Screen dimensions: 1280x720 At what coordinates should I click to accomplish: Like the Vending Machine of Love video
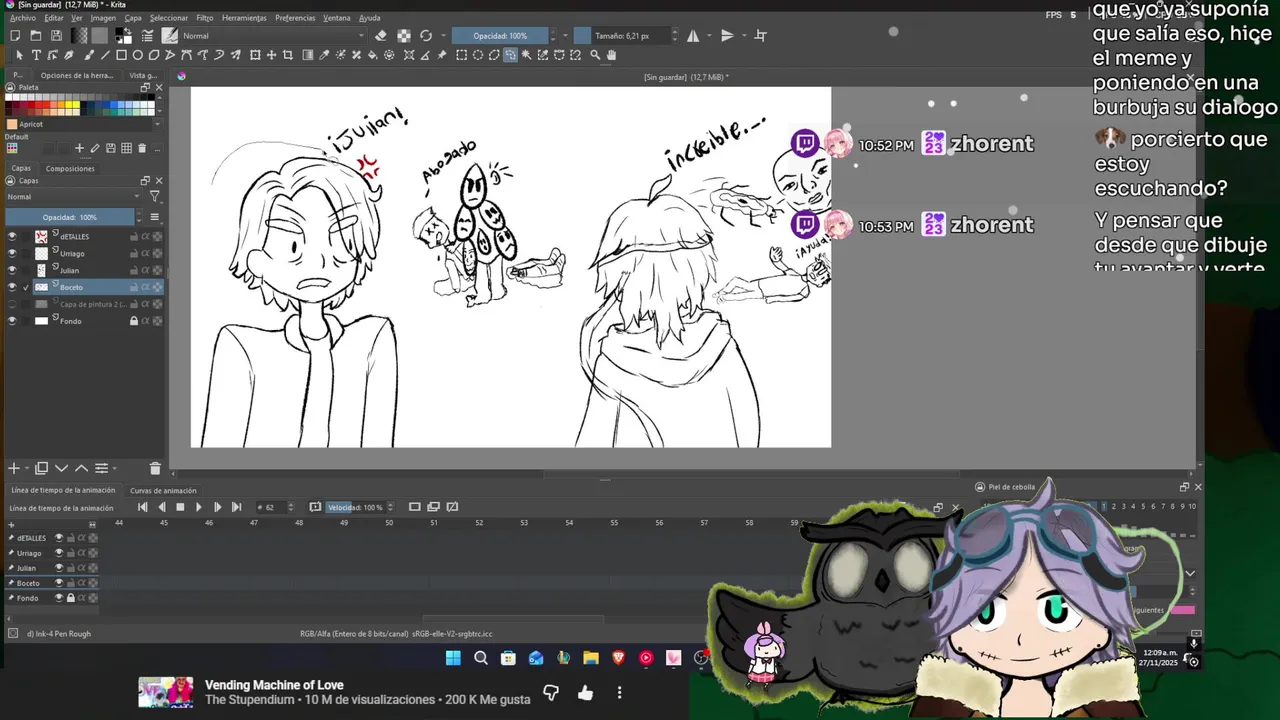[x=585, y=692]
